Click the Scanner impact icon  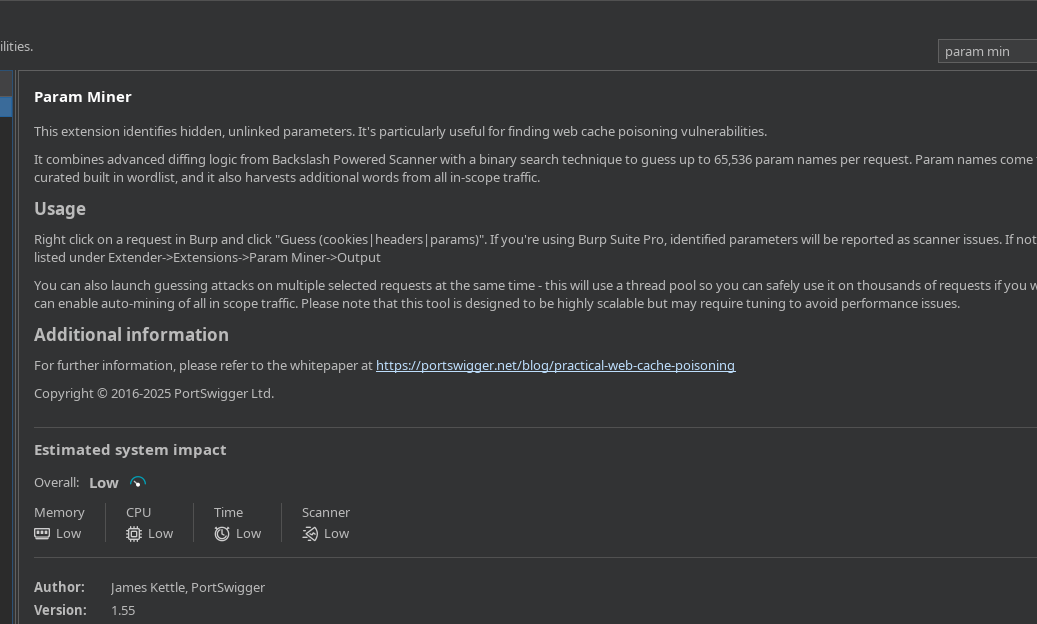tap(310, 534)
